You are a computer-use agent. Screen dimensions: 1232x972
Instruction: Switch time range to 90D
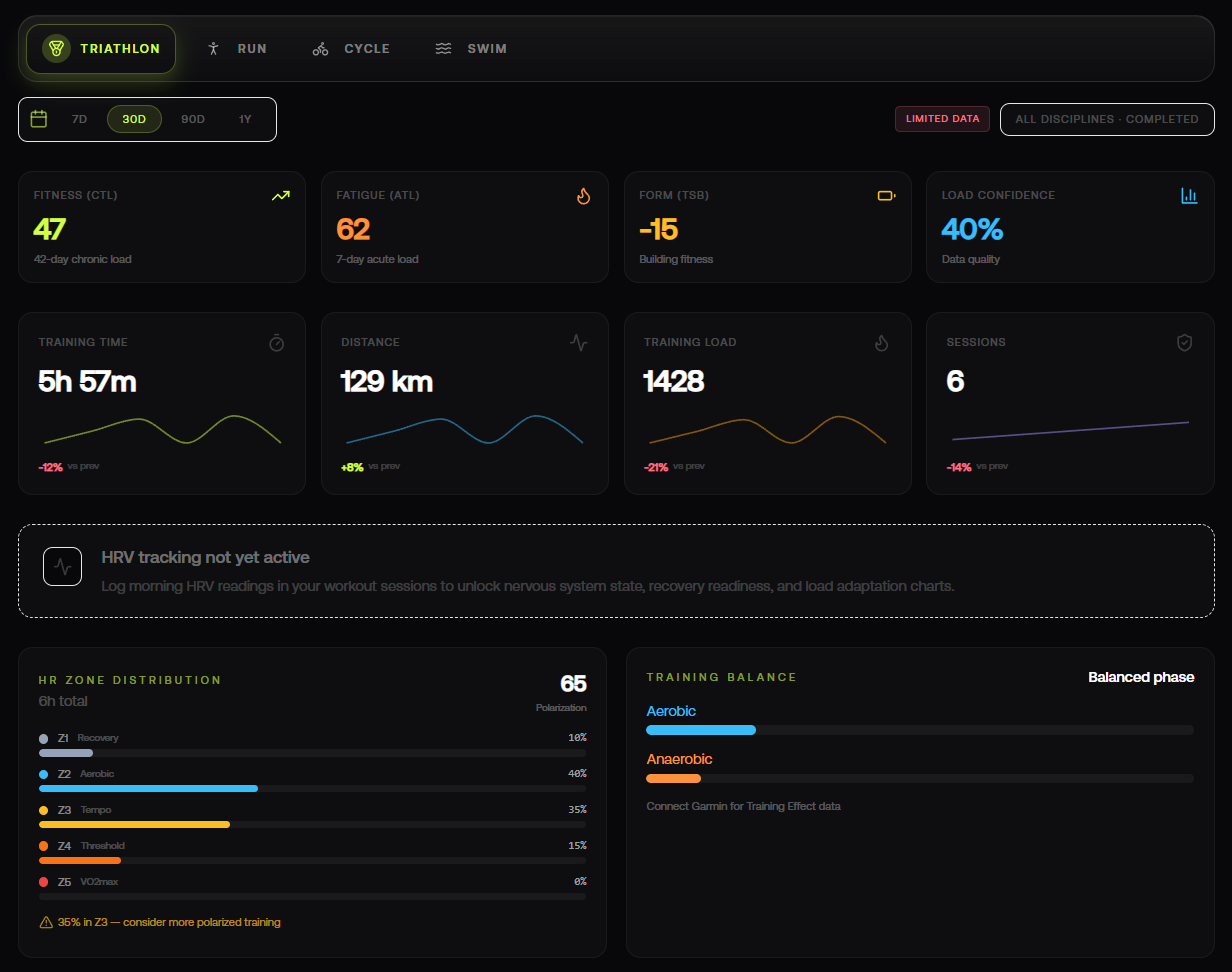[193, 119]
